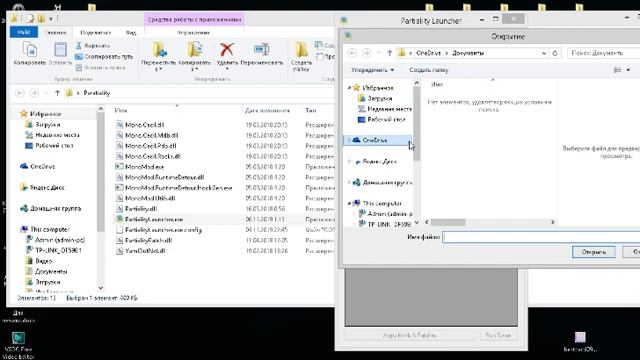Select This computer in Explorer sidebar
This screenshot has height=360, width=640.
pos(45,229)
